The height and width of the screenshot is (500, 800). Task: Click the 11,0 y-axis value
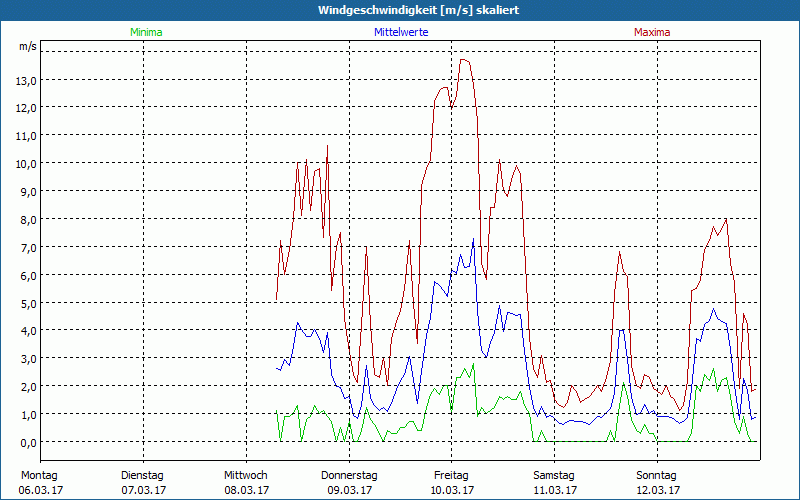[x=28, y=136]
